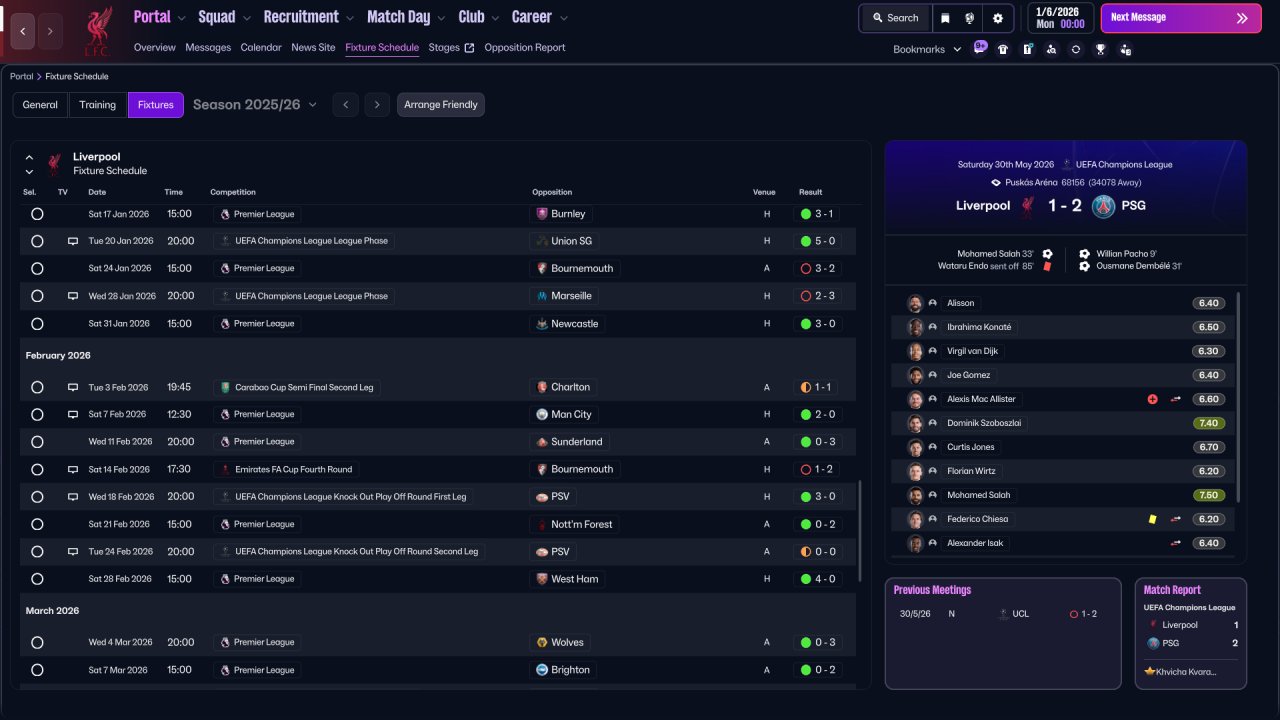Select the radio button for the Newcastle fixture

click(x=37, y=324)
